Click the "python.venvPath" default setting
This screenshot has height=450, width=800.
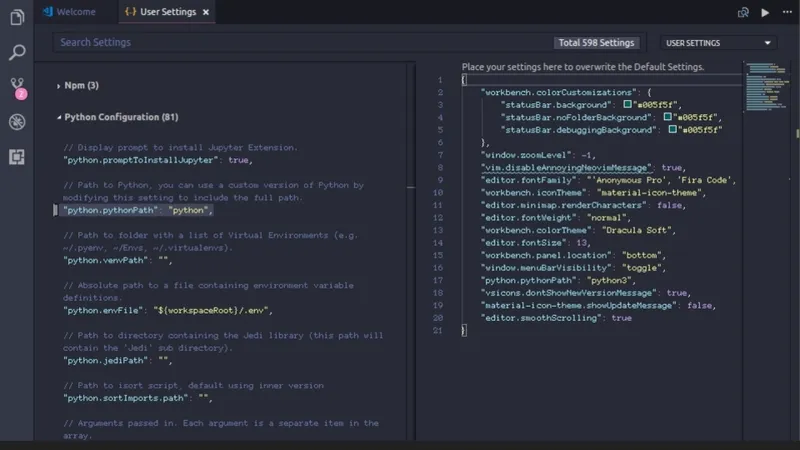[x=117, y=260]
